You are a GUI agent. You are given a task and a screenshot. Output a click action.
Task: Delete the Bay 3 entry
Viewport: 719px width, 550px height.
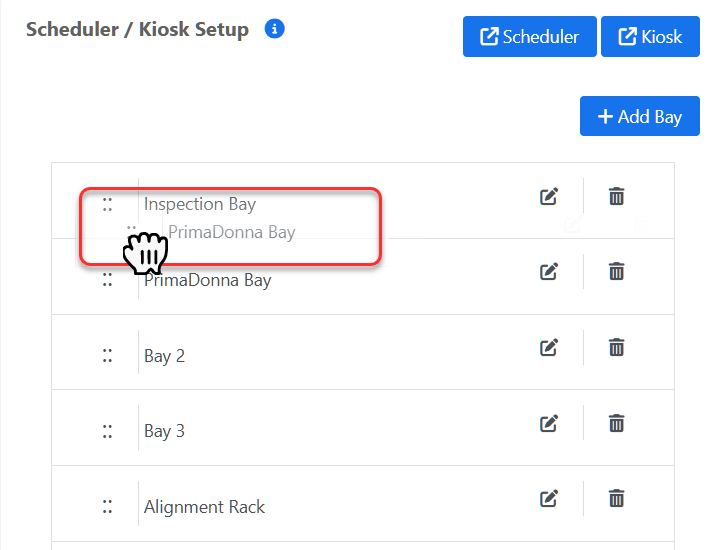pos(616,423)
